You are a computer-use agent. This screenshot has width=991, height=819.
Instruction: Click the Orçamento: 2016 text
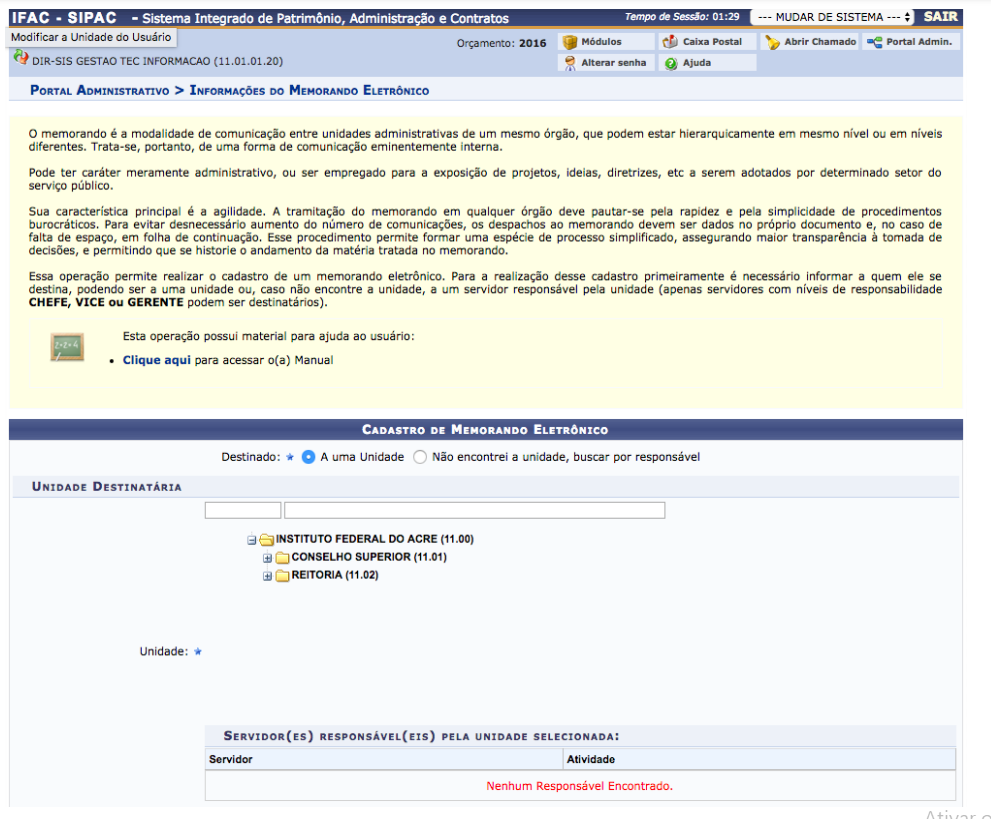501,44
